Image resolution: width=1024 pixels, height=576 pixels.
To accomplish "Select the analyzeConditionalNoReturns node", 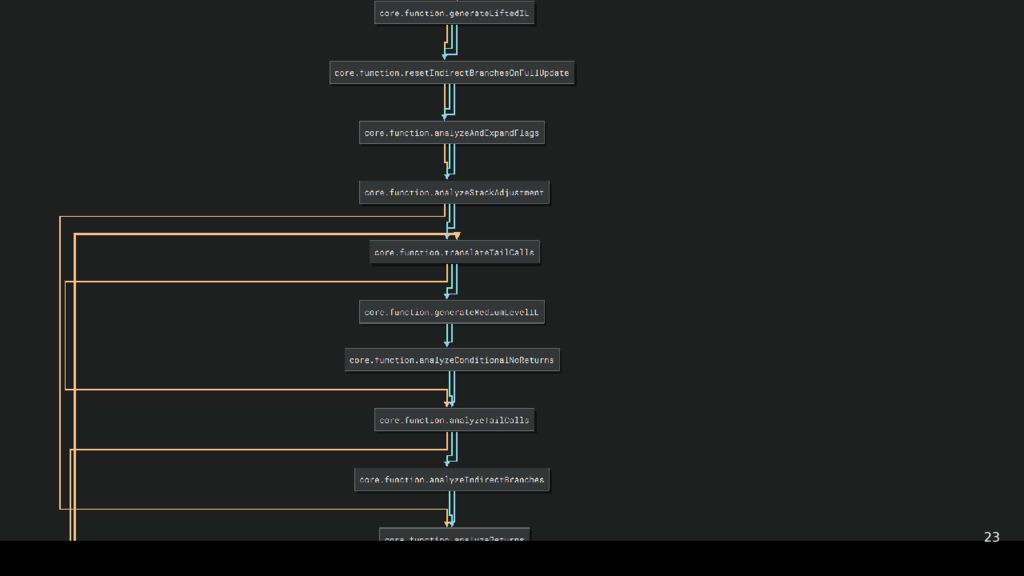I will pyautogui.click(x=452, y=360).
